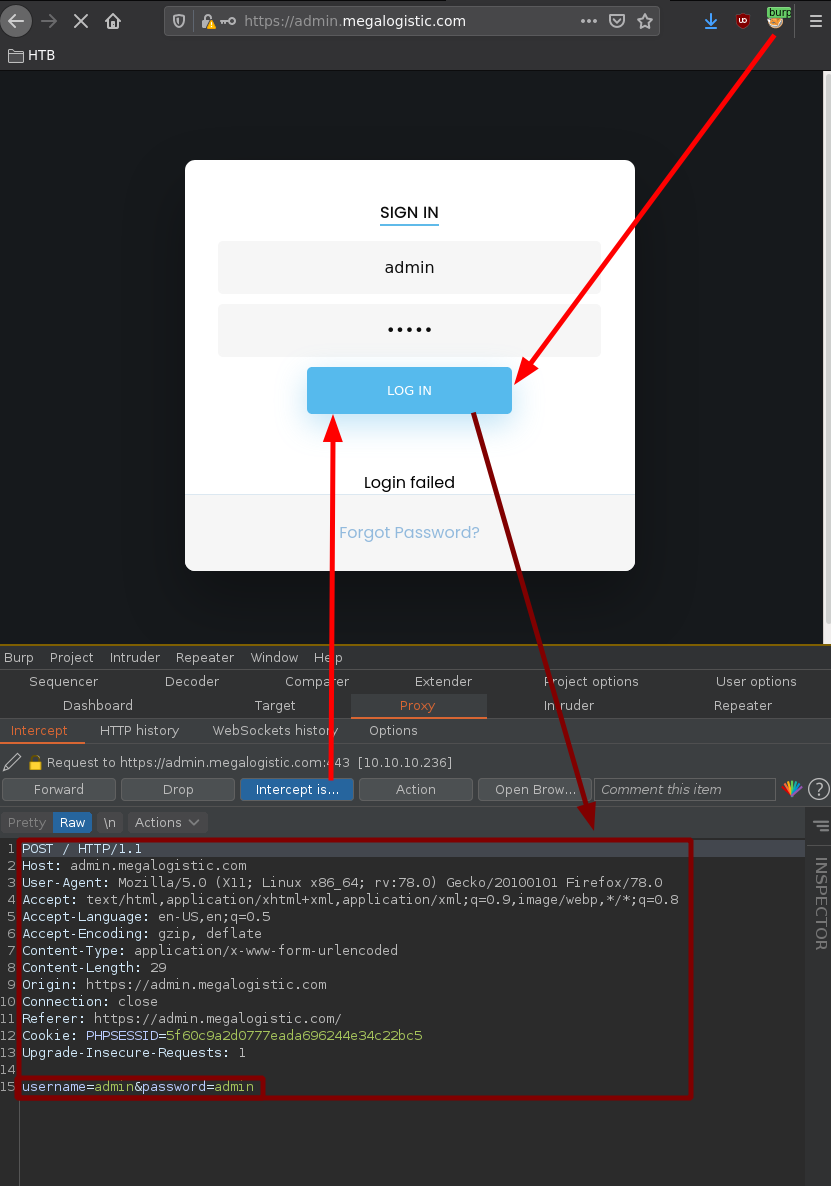This screenshot has width=831, height=1186.
Task: Select the Intercept sub-tab
Action: point(39,731)
